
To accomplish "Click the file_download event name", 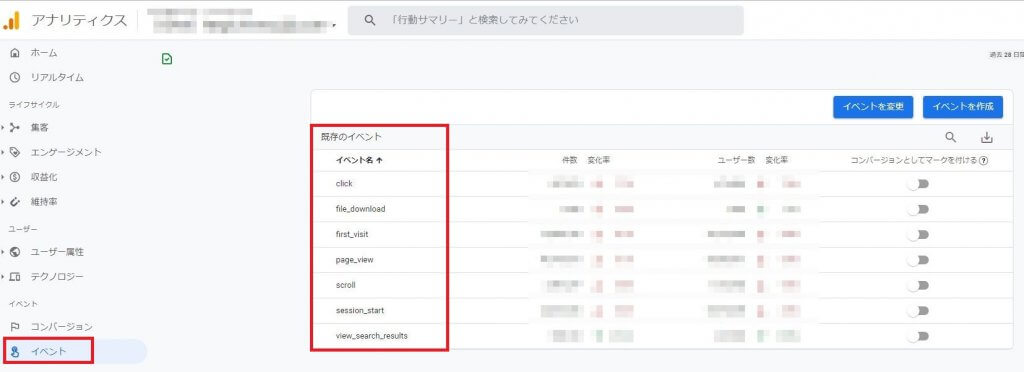I will (360, 209).
